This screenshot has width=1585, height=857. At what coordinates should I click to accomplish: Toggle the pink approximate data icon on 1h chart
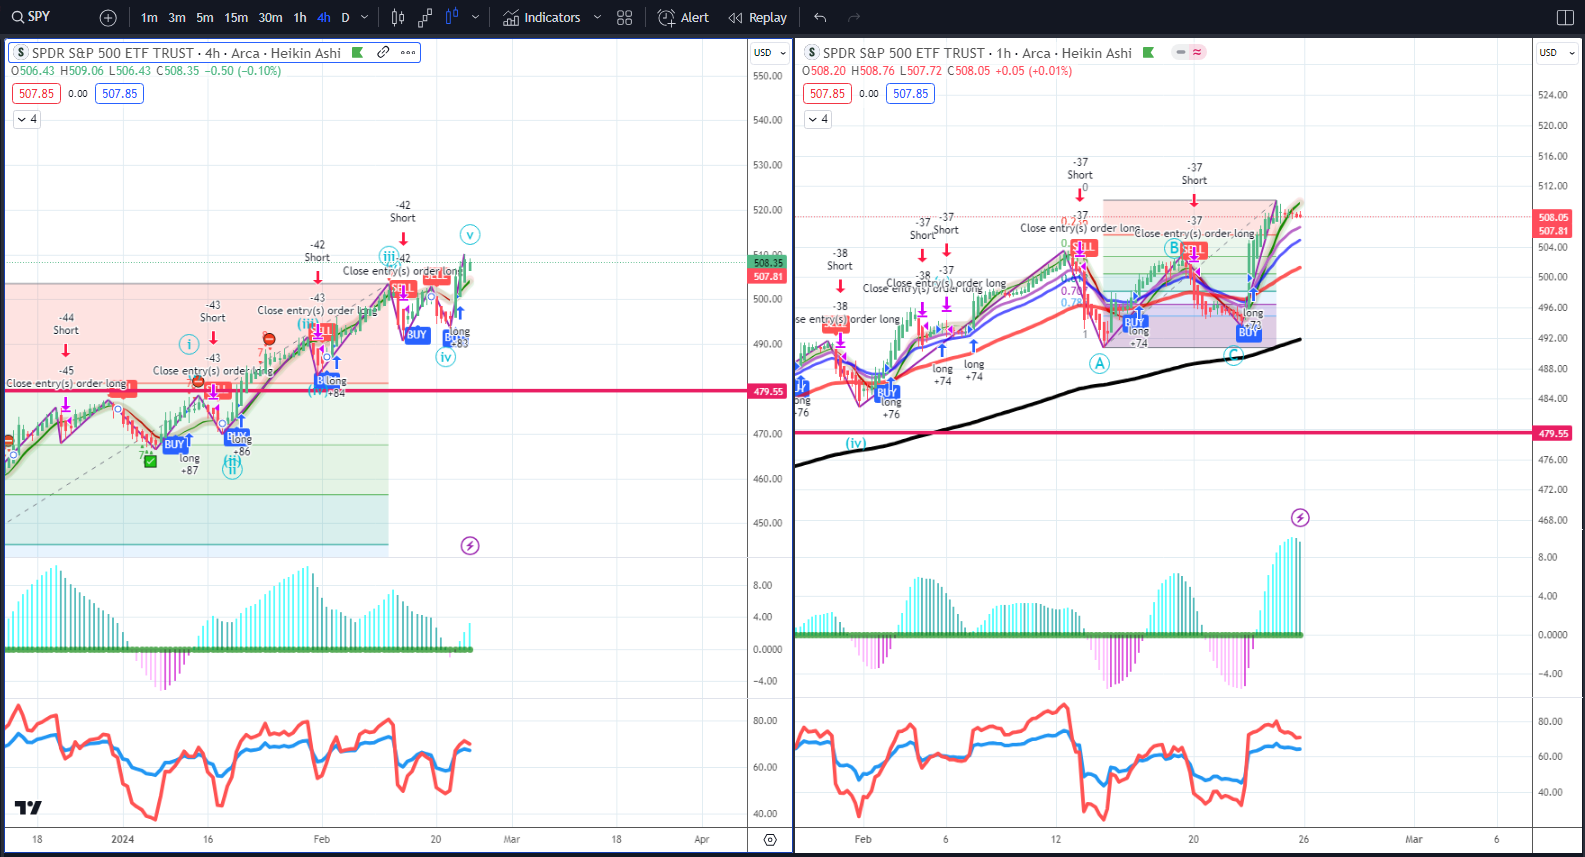point(1197,52)
